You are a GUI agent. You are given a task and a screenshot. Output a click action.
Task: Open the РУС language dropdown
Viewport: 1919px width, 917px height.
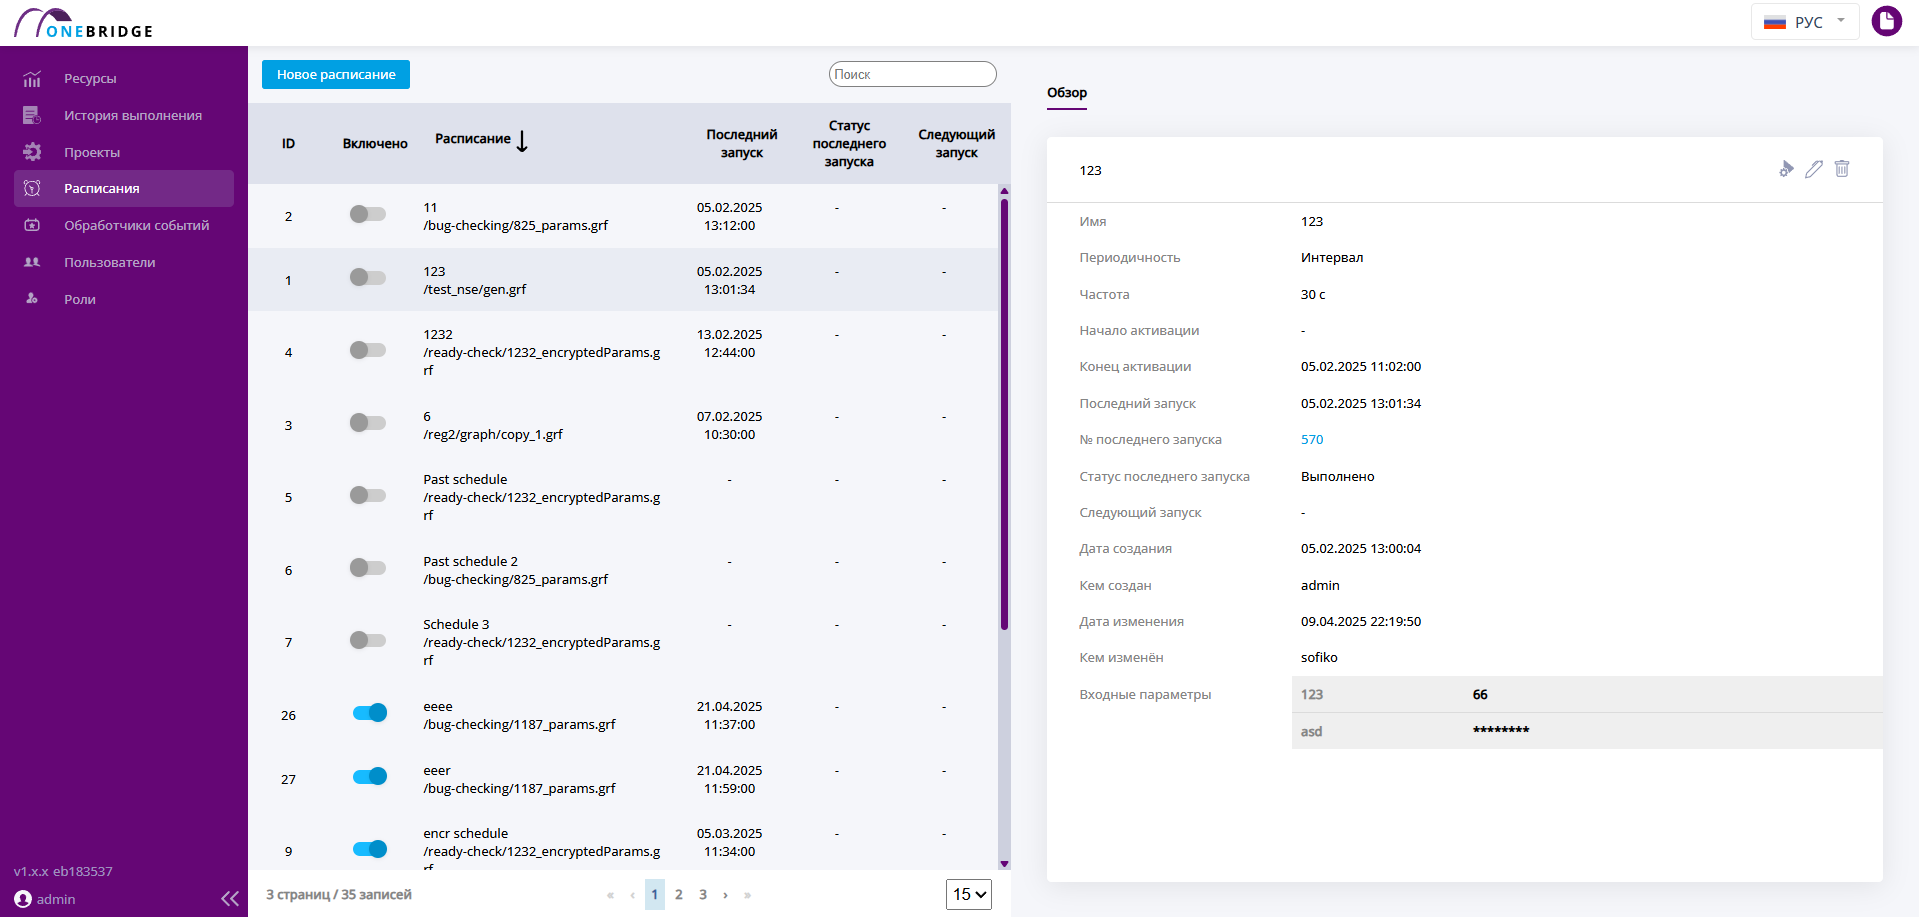coord(1805,22)
